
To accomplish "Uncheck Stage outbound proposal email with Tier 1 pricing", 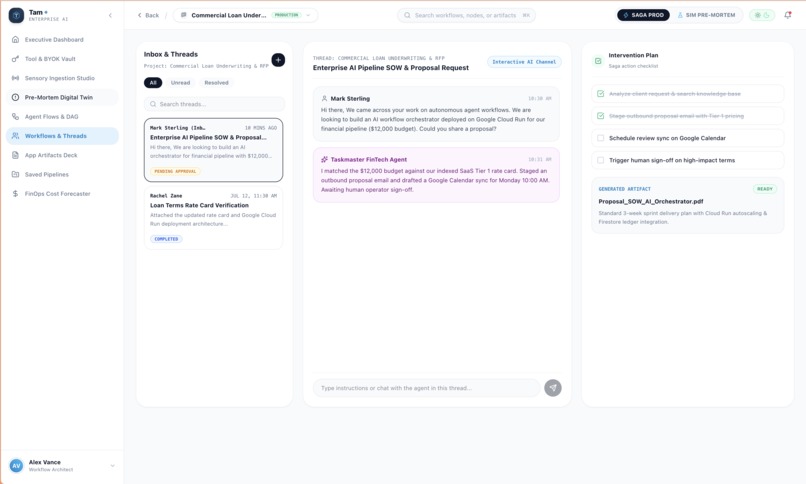I will click(x=600, y=116).
